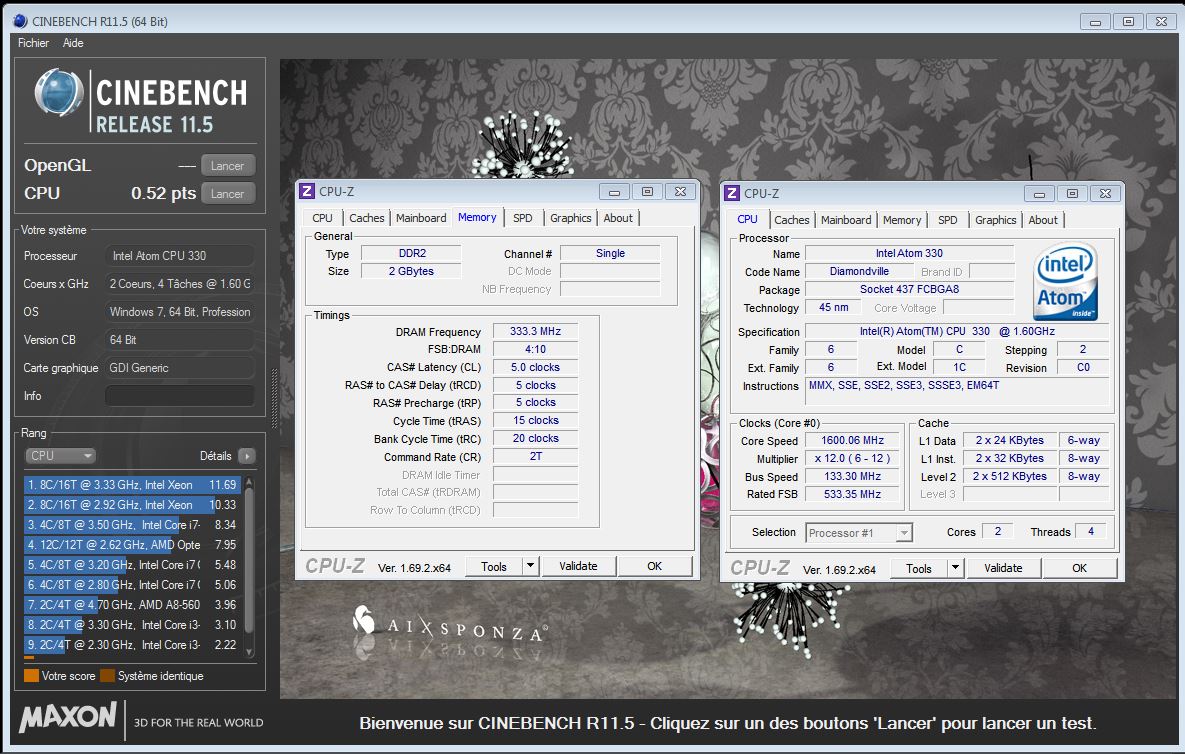Click the CPU-Z Z icon in the Memory window title bar
The width and height of the screenshot is (1185, 754).
[307, 191]
